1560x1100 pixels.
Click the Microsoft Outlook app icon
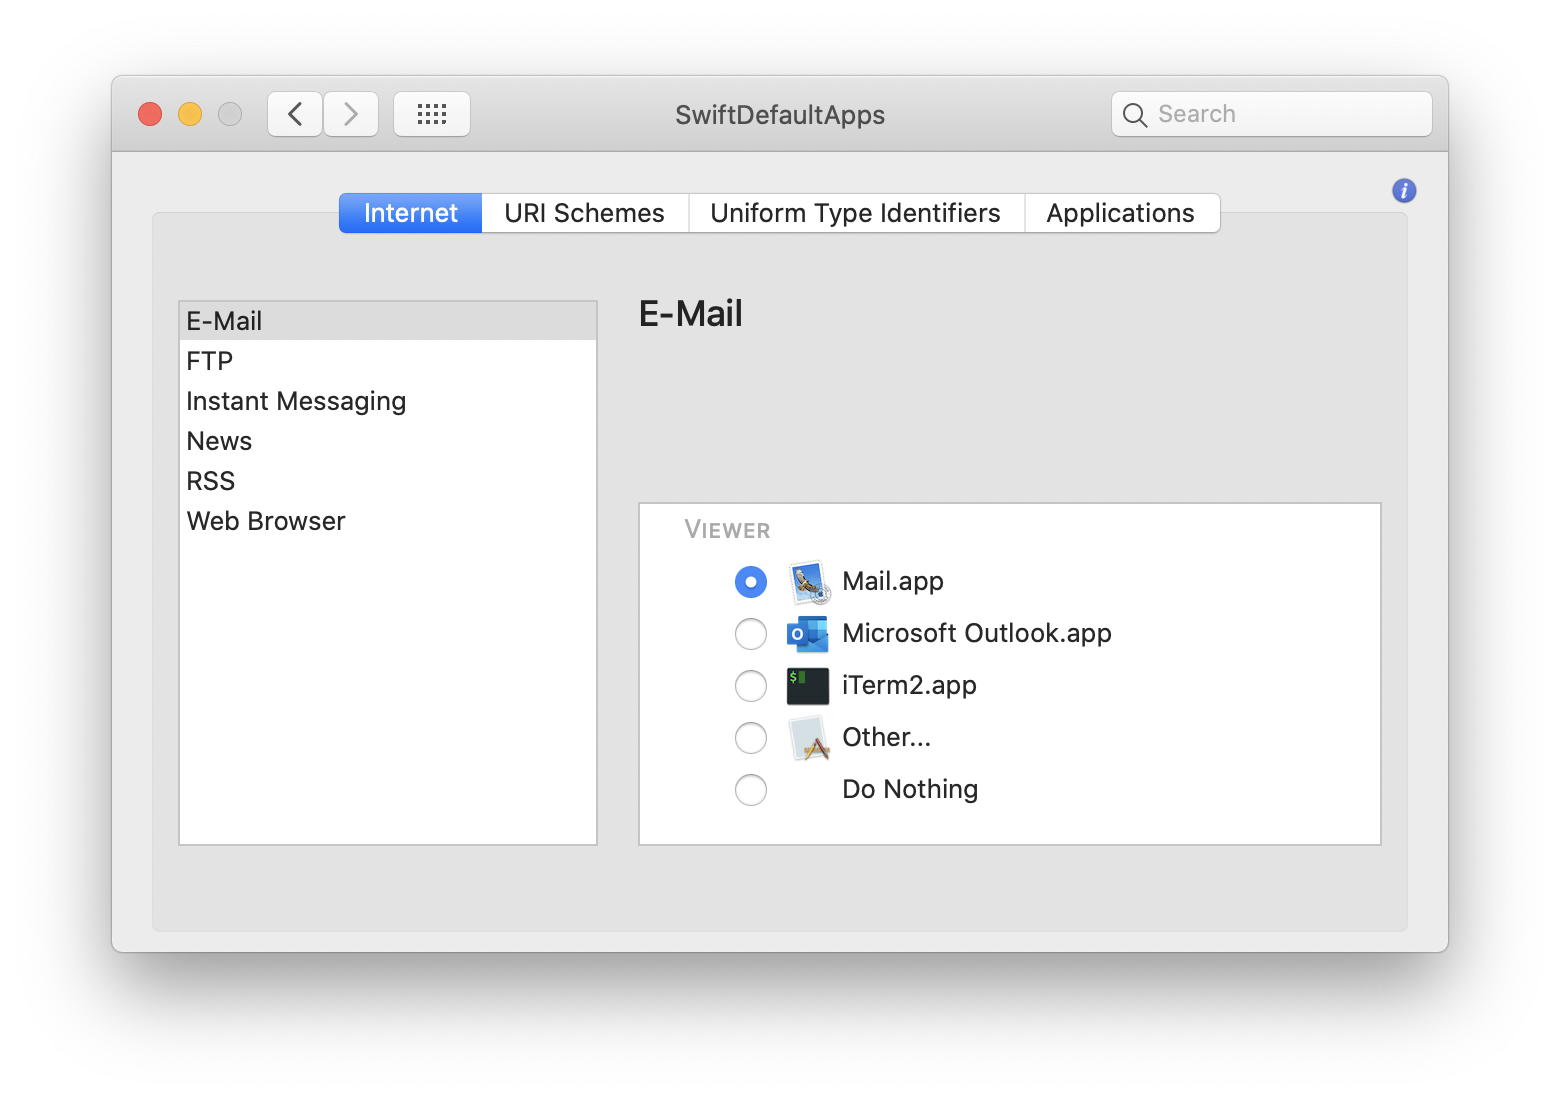click(808, 634)
